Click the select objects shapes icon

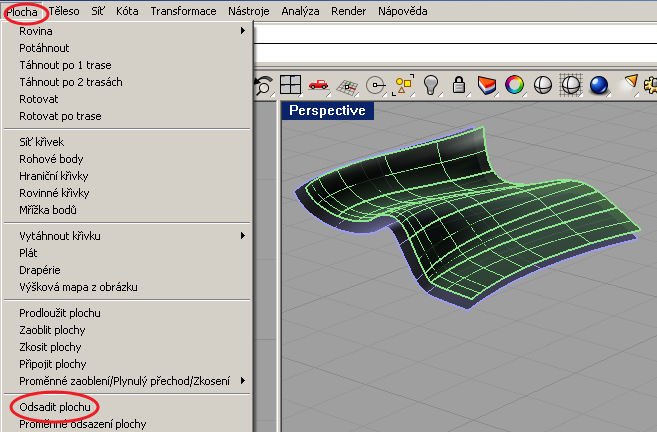(x=403, y=85)
